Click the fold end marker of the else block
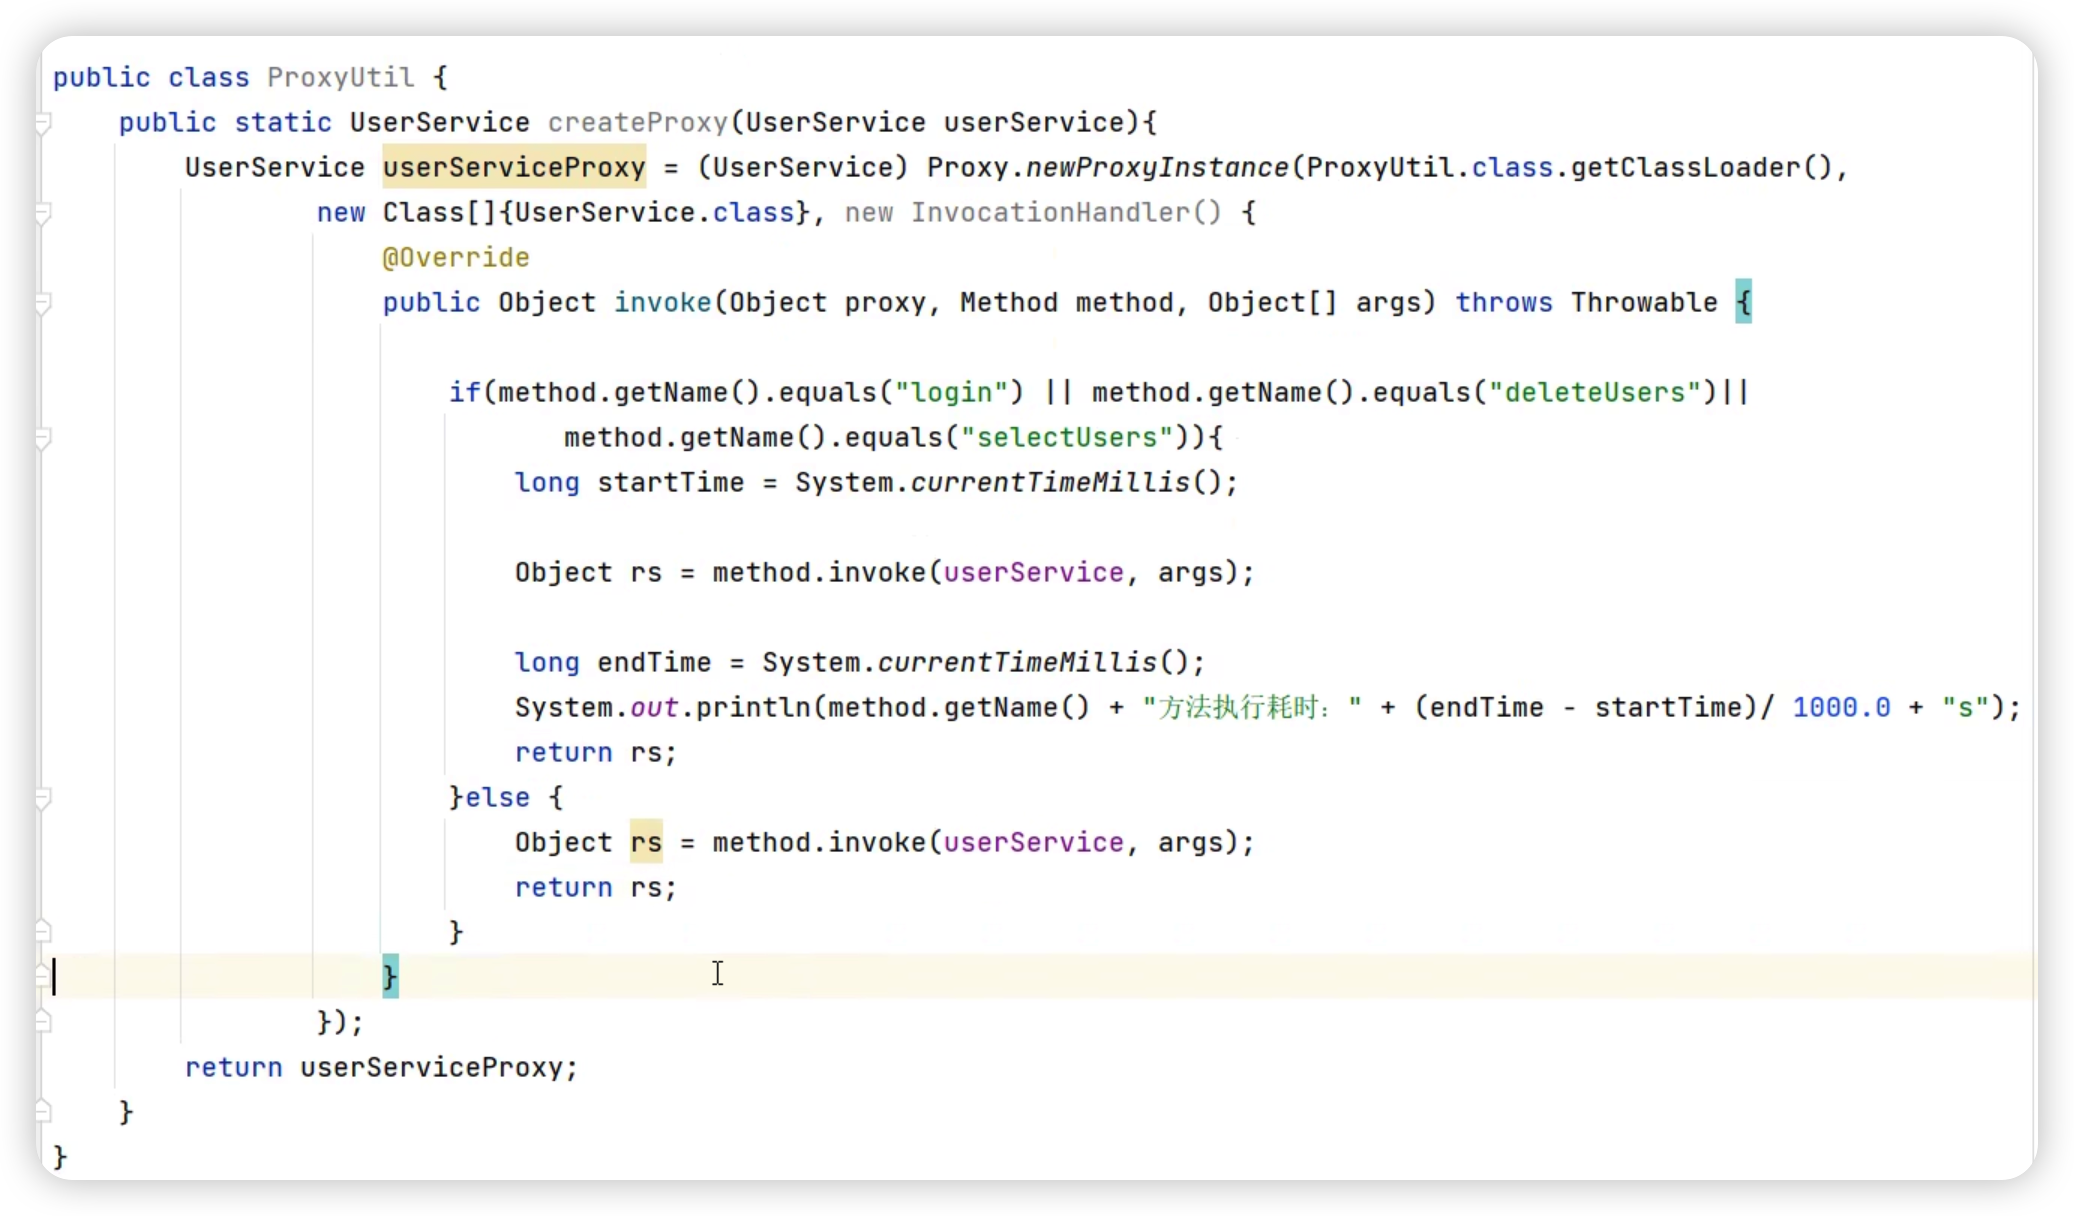 click(x=43, y=932)
